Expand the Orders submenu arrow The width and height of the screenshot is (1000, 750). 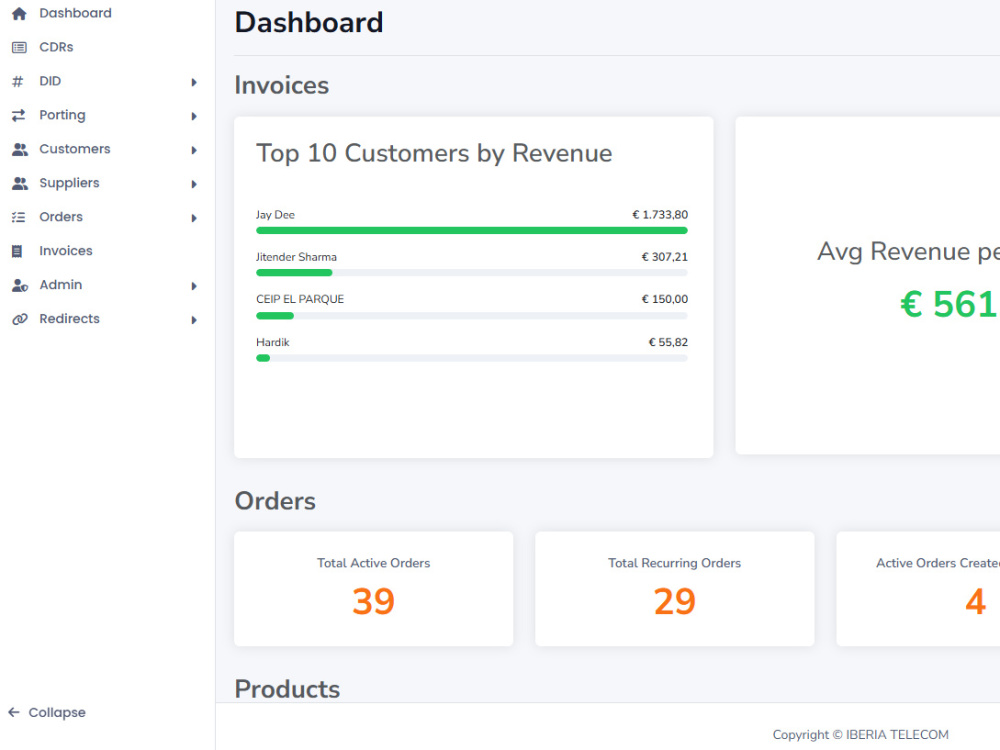click(x=194, y=217)
